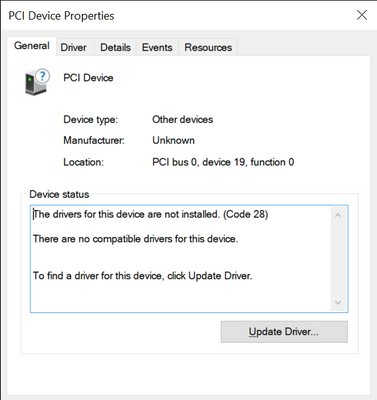
Task: Click the Update Driver button
Action: tap(284, 332)
